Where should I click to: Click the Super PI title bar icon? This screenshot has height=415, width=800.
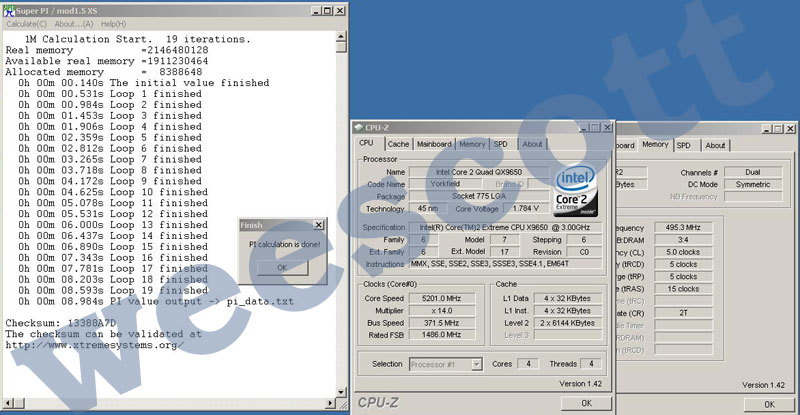click(9, 11)
